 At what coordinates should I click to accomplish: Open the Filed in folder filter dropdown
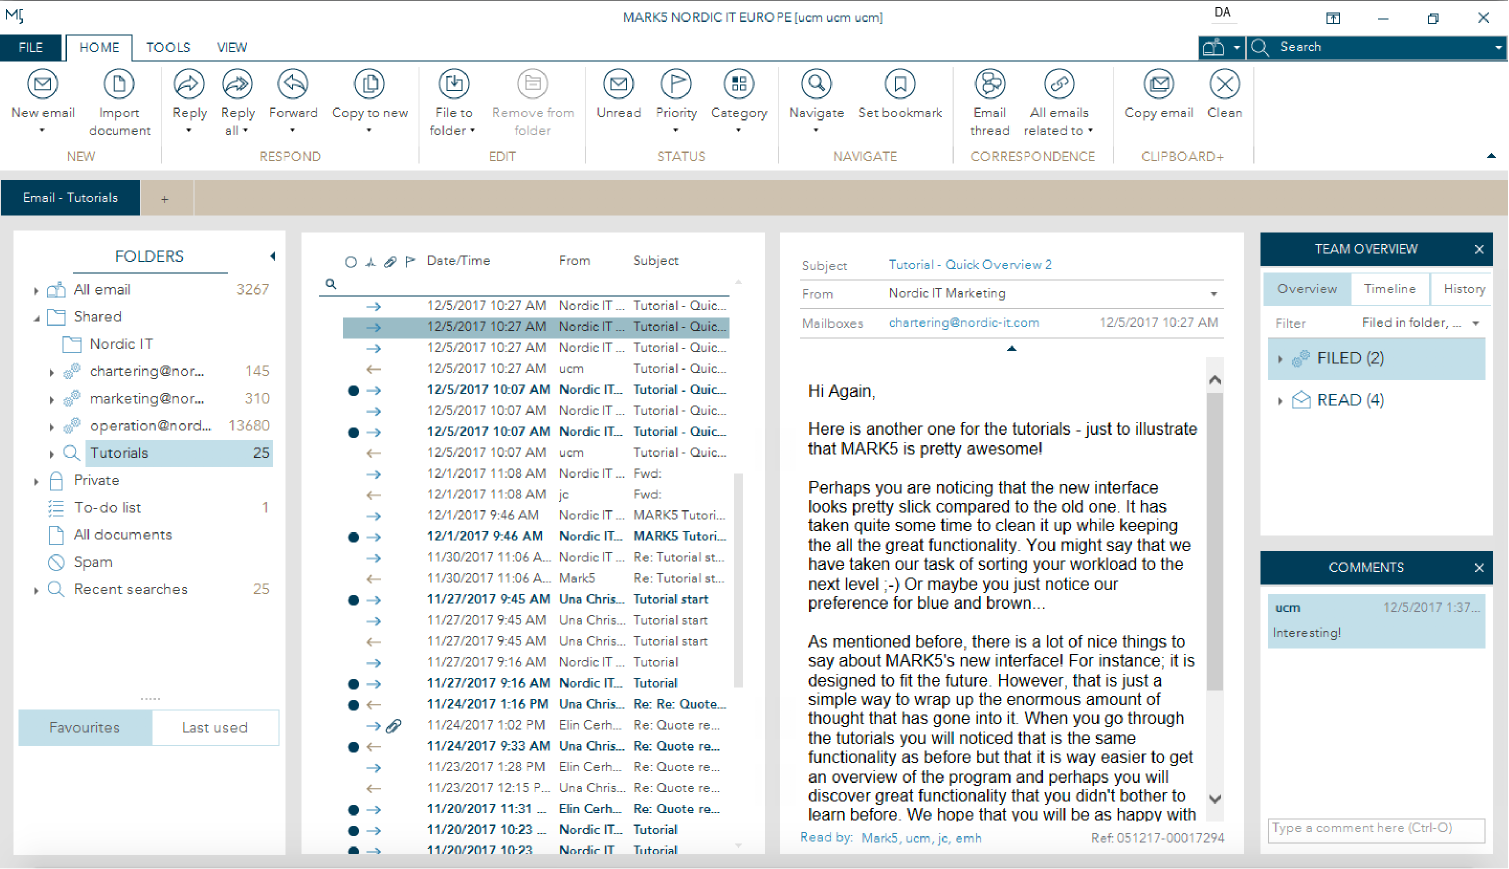(1476, 323)
